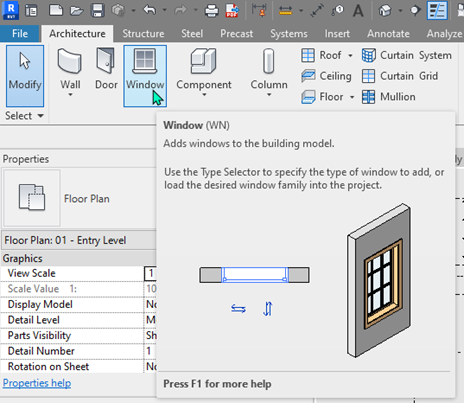Click the Save icon in quick access toolbar

click(x=97, y=10)
